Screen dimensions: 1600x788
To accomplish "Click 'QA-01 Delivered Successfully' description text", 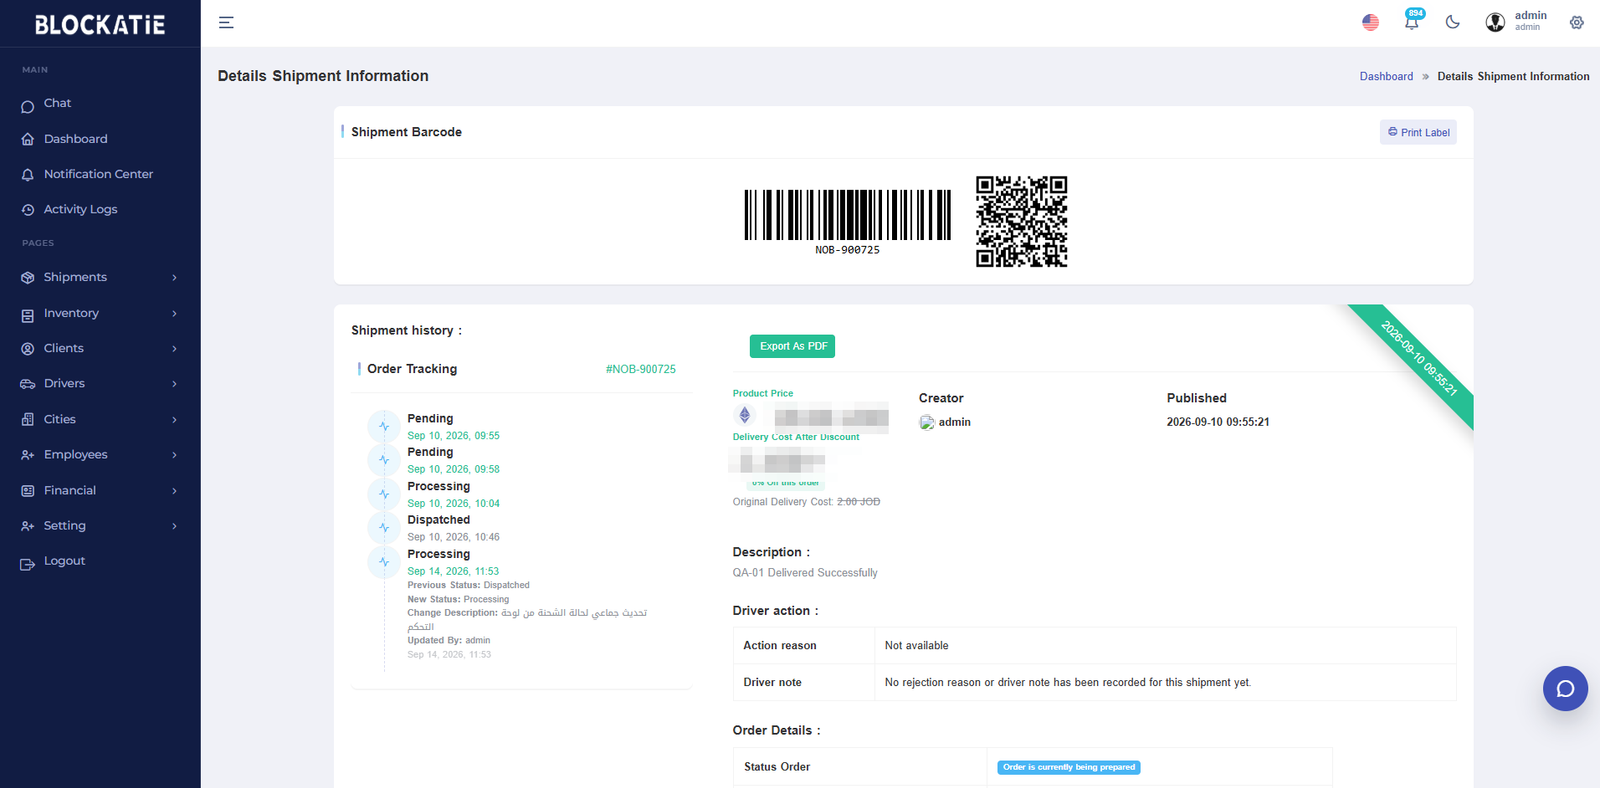I will [x=805, y=573].
